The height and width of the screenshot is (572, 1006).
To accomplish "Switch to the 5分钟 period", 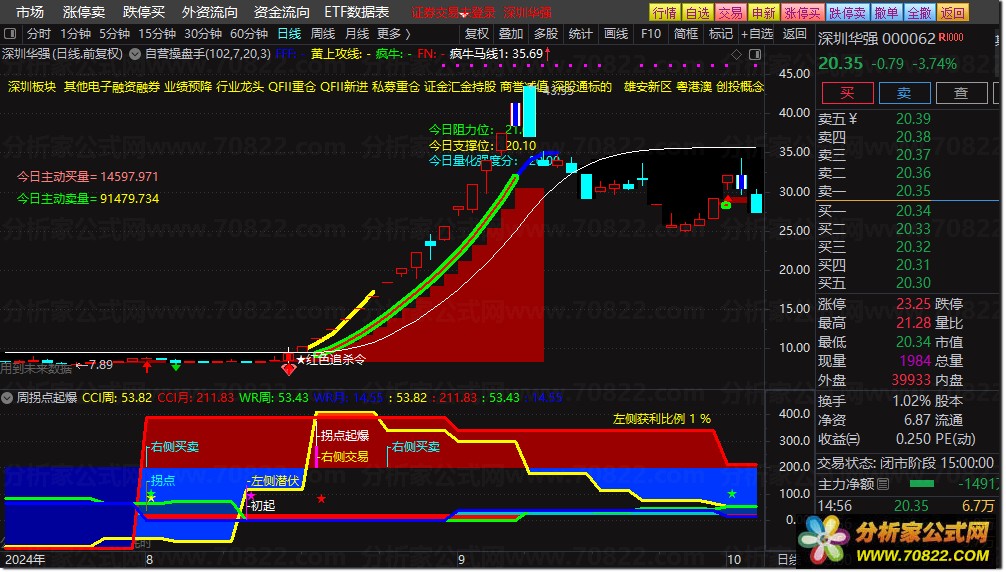I will (x=114, y=33).
